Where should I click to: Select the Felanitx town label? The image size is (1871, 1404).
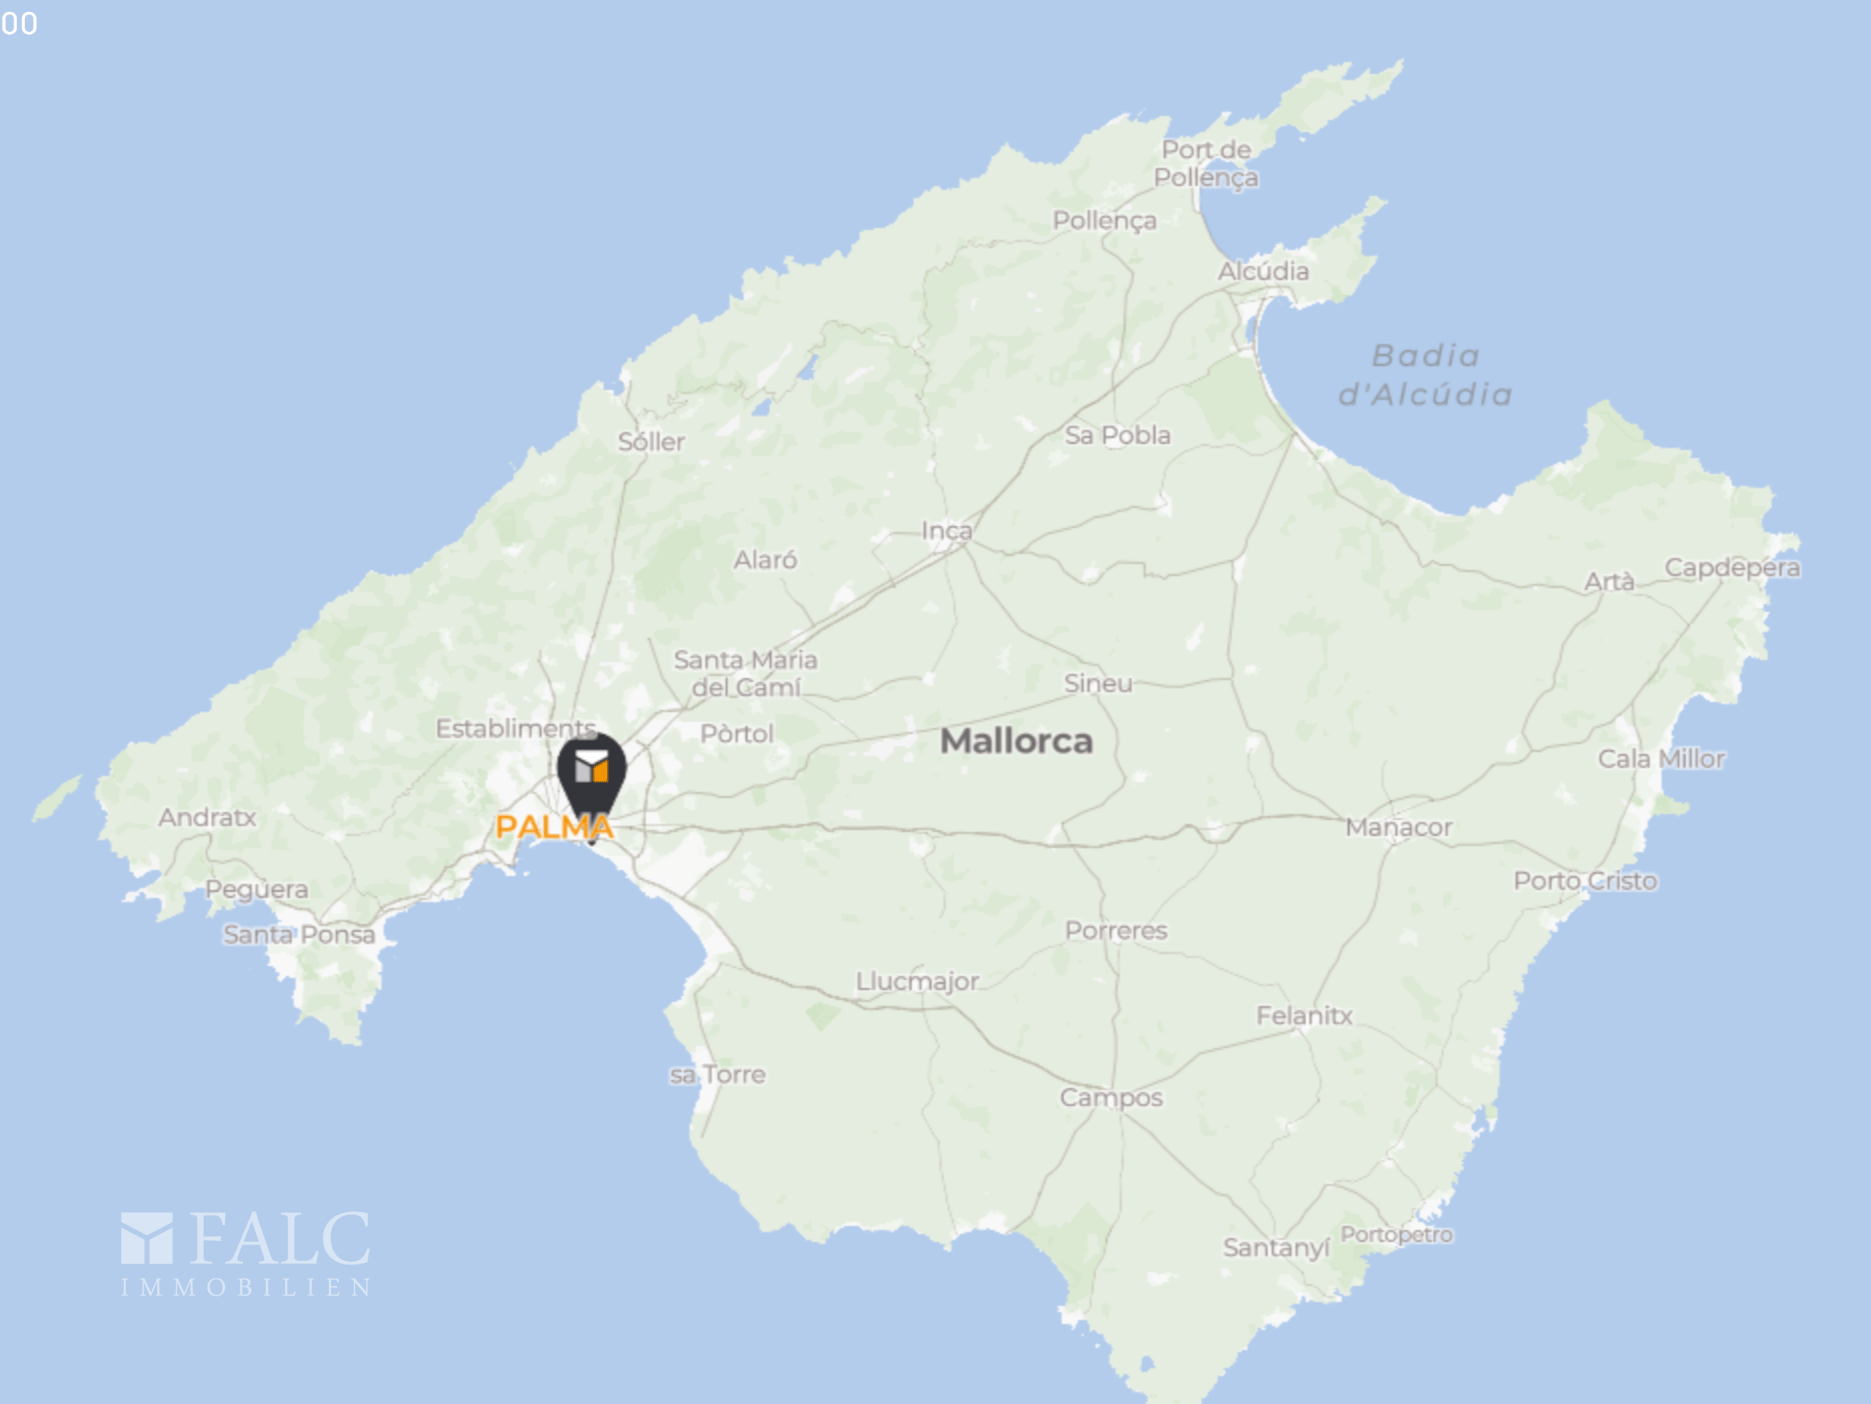coord(1304,1015)
